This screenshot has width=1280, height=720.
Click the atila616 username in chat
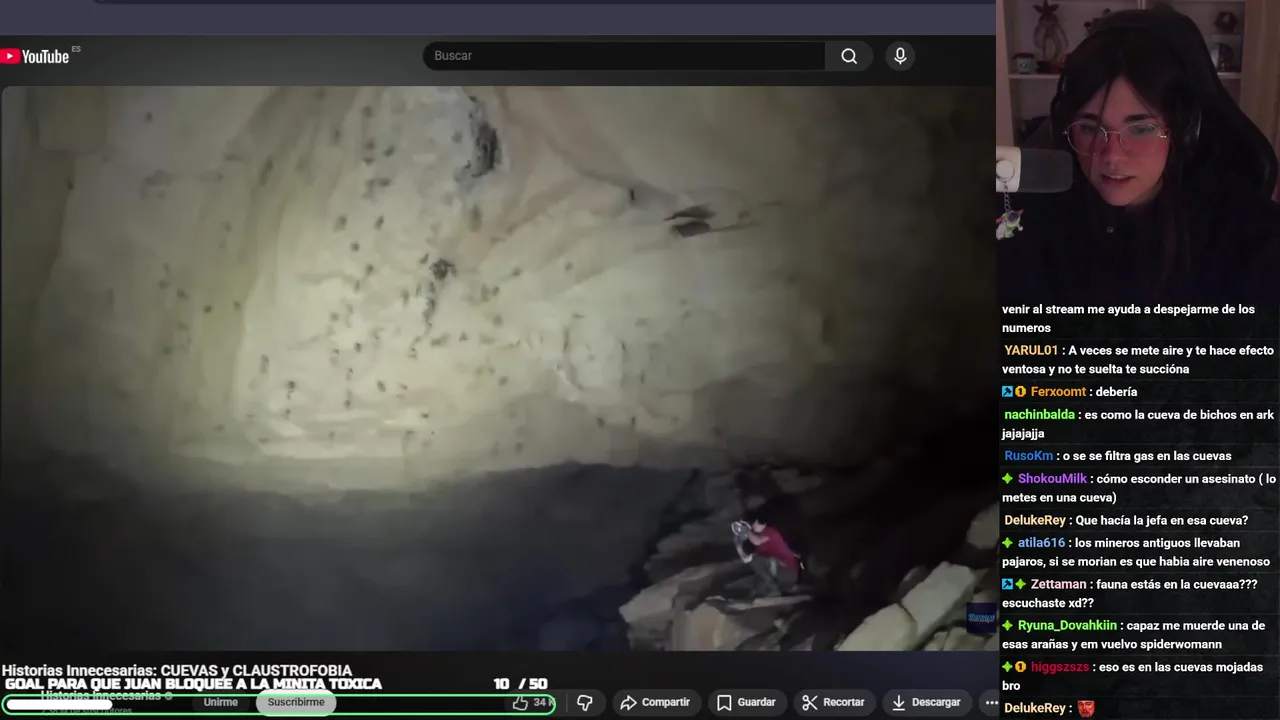[1041, 543]
